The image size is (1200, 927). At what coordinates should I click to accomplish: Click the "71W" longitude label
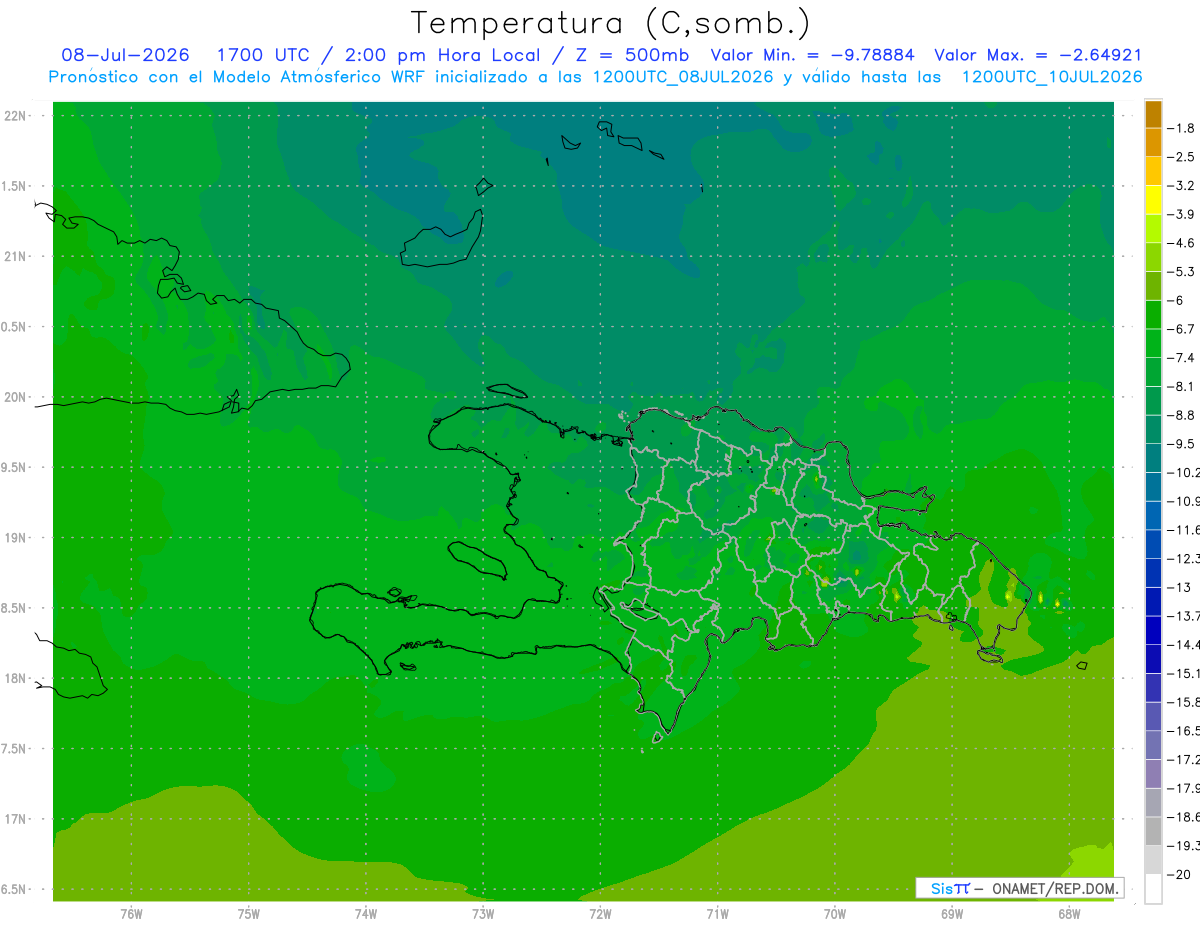pyautogui.click(x=717, y=913)
